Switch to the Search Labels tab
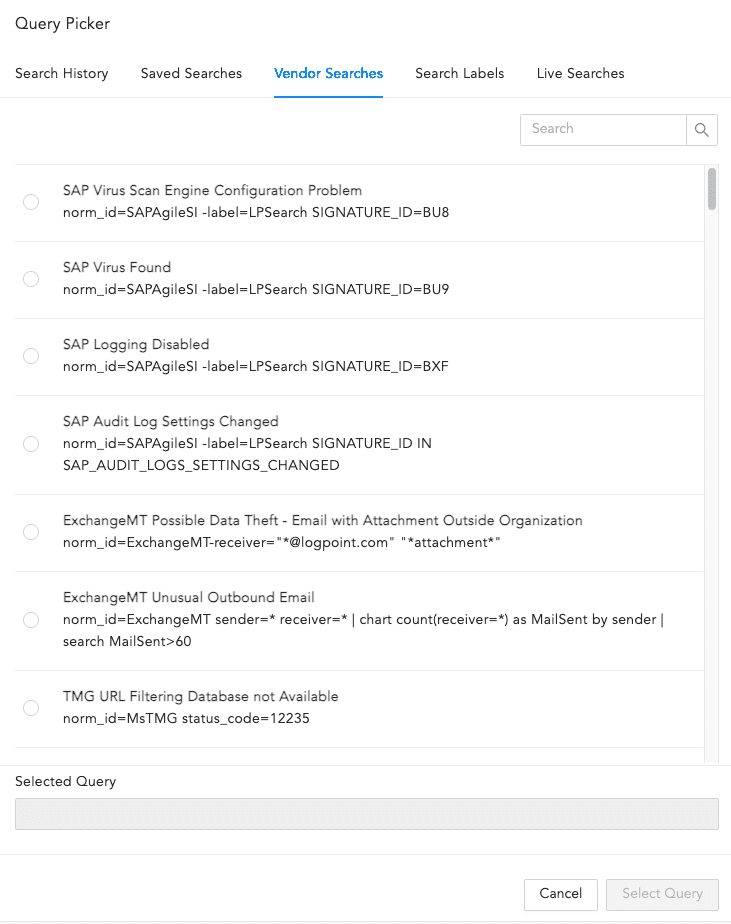 (x=459, y=73)
